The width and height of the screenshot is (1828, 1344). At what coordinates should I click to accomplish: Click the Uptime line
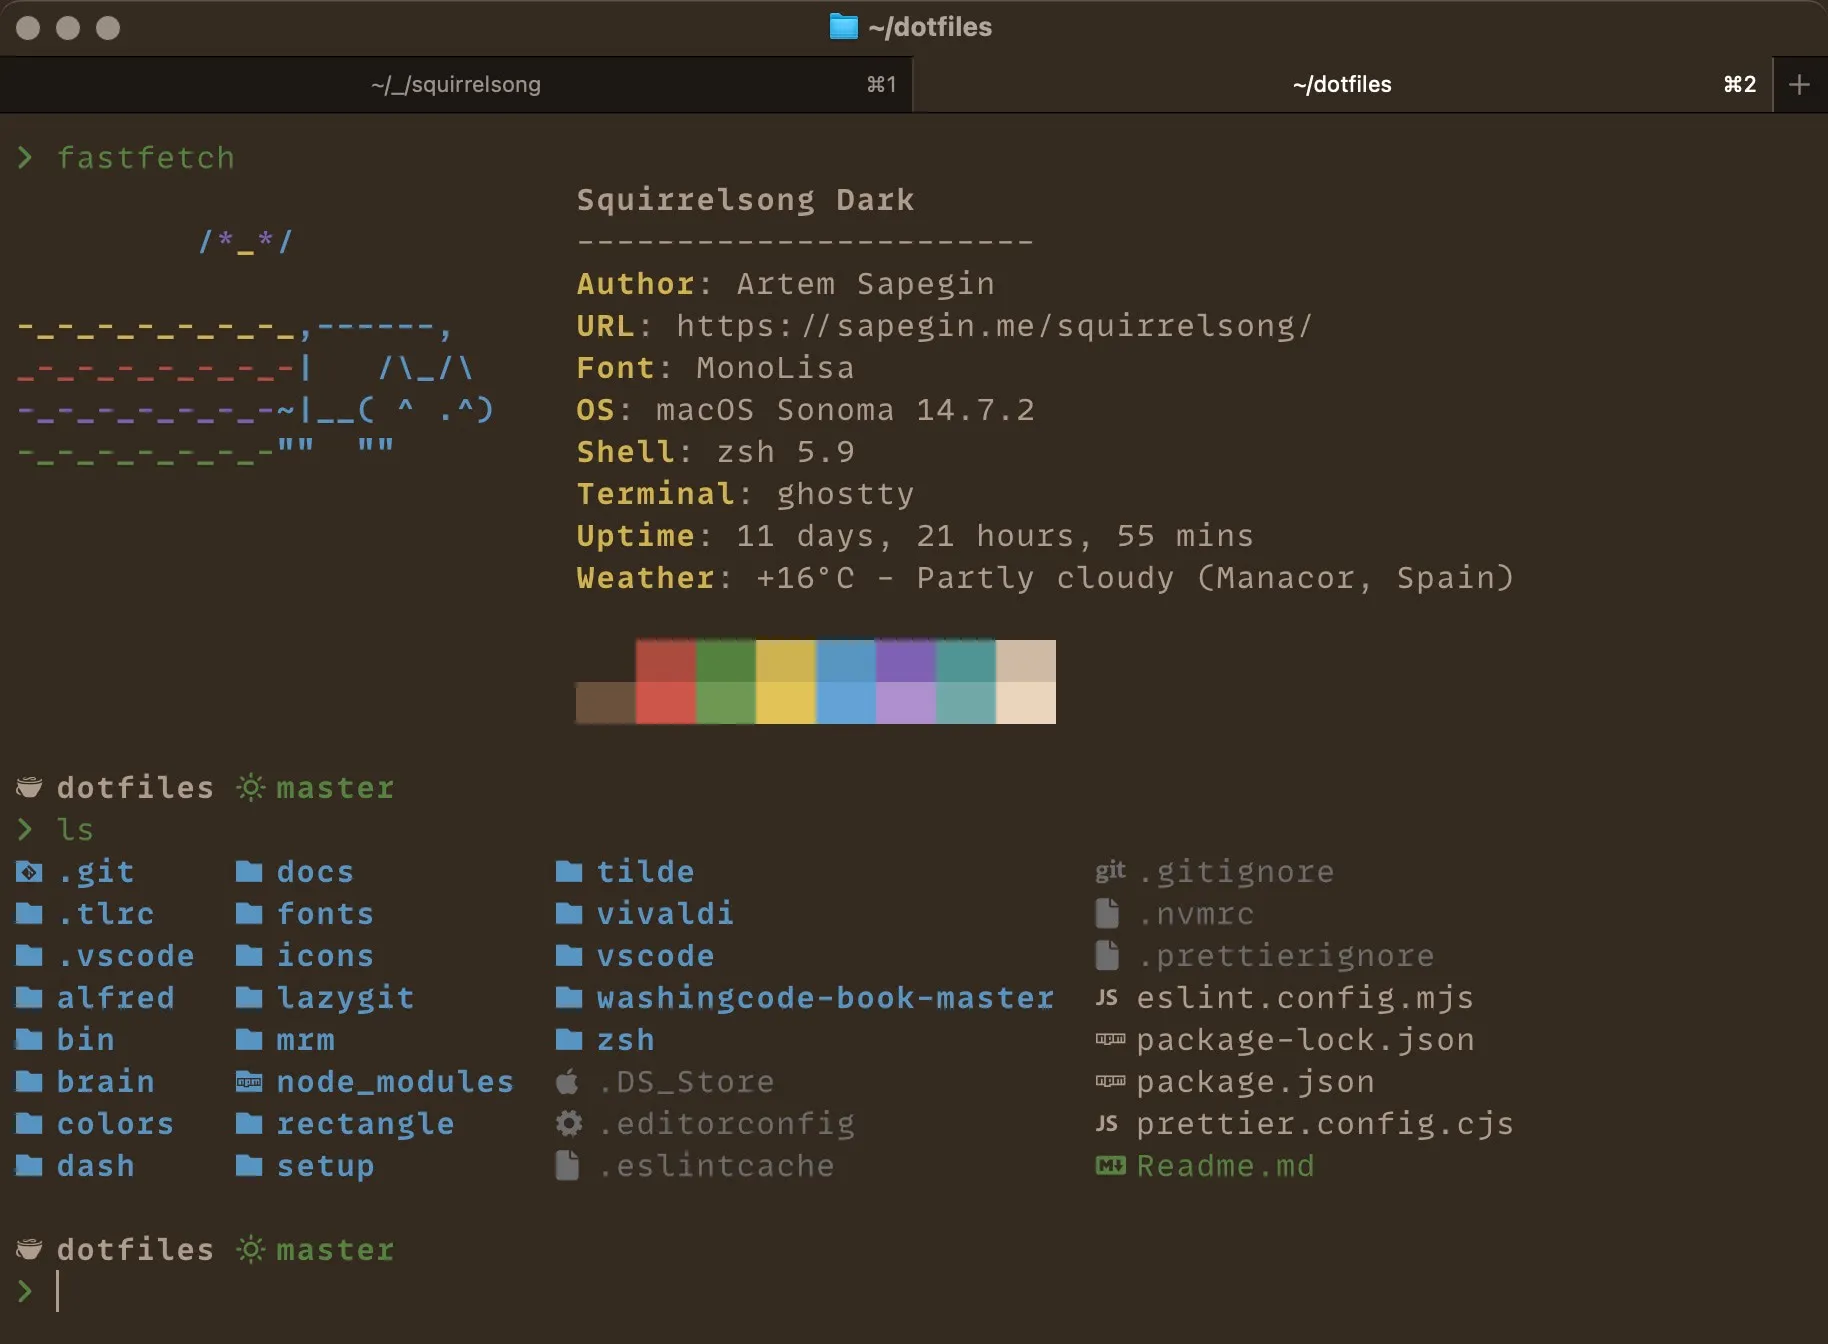pos(915,536)
